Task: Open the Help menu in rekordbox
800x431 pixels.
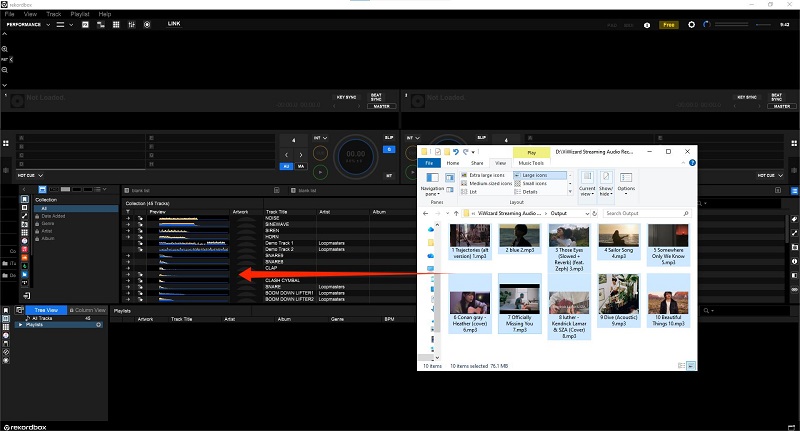Action: tap(105, 14)
